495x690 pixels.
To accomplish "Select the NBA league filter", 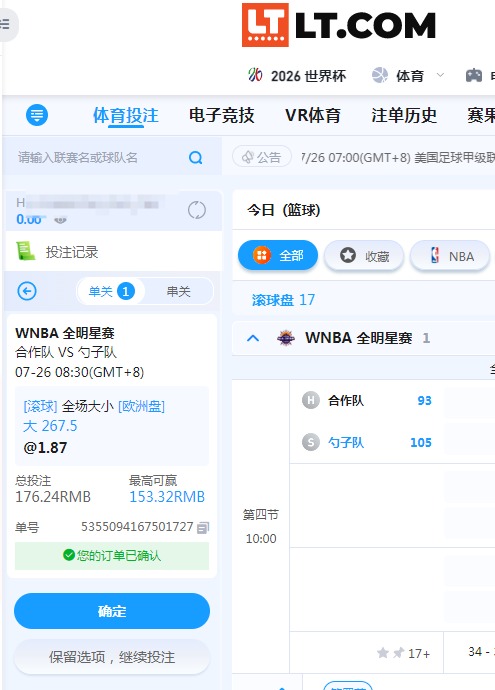I will 450,256.
